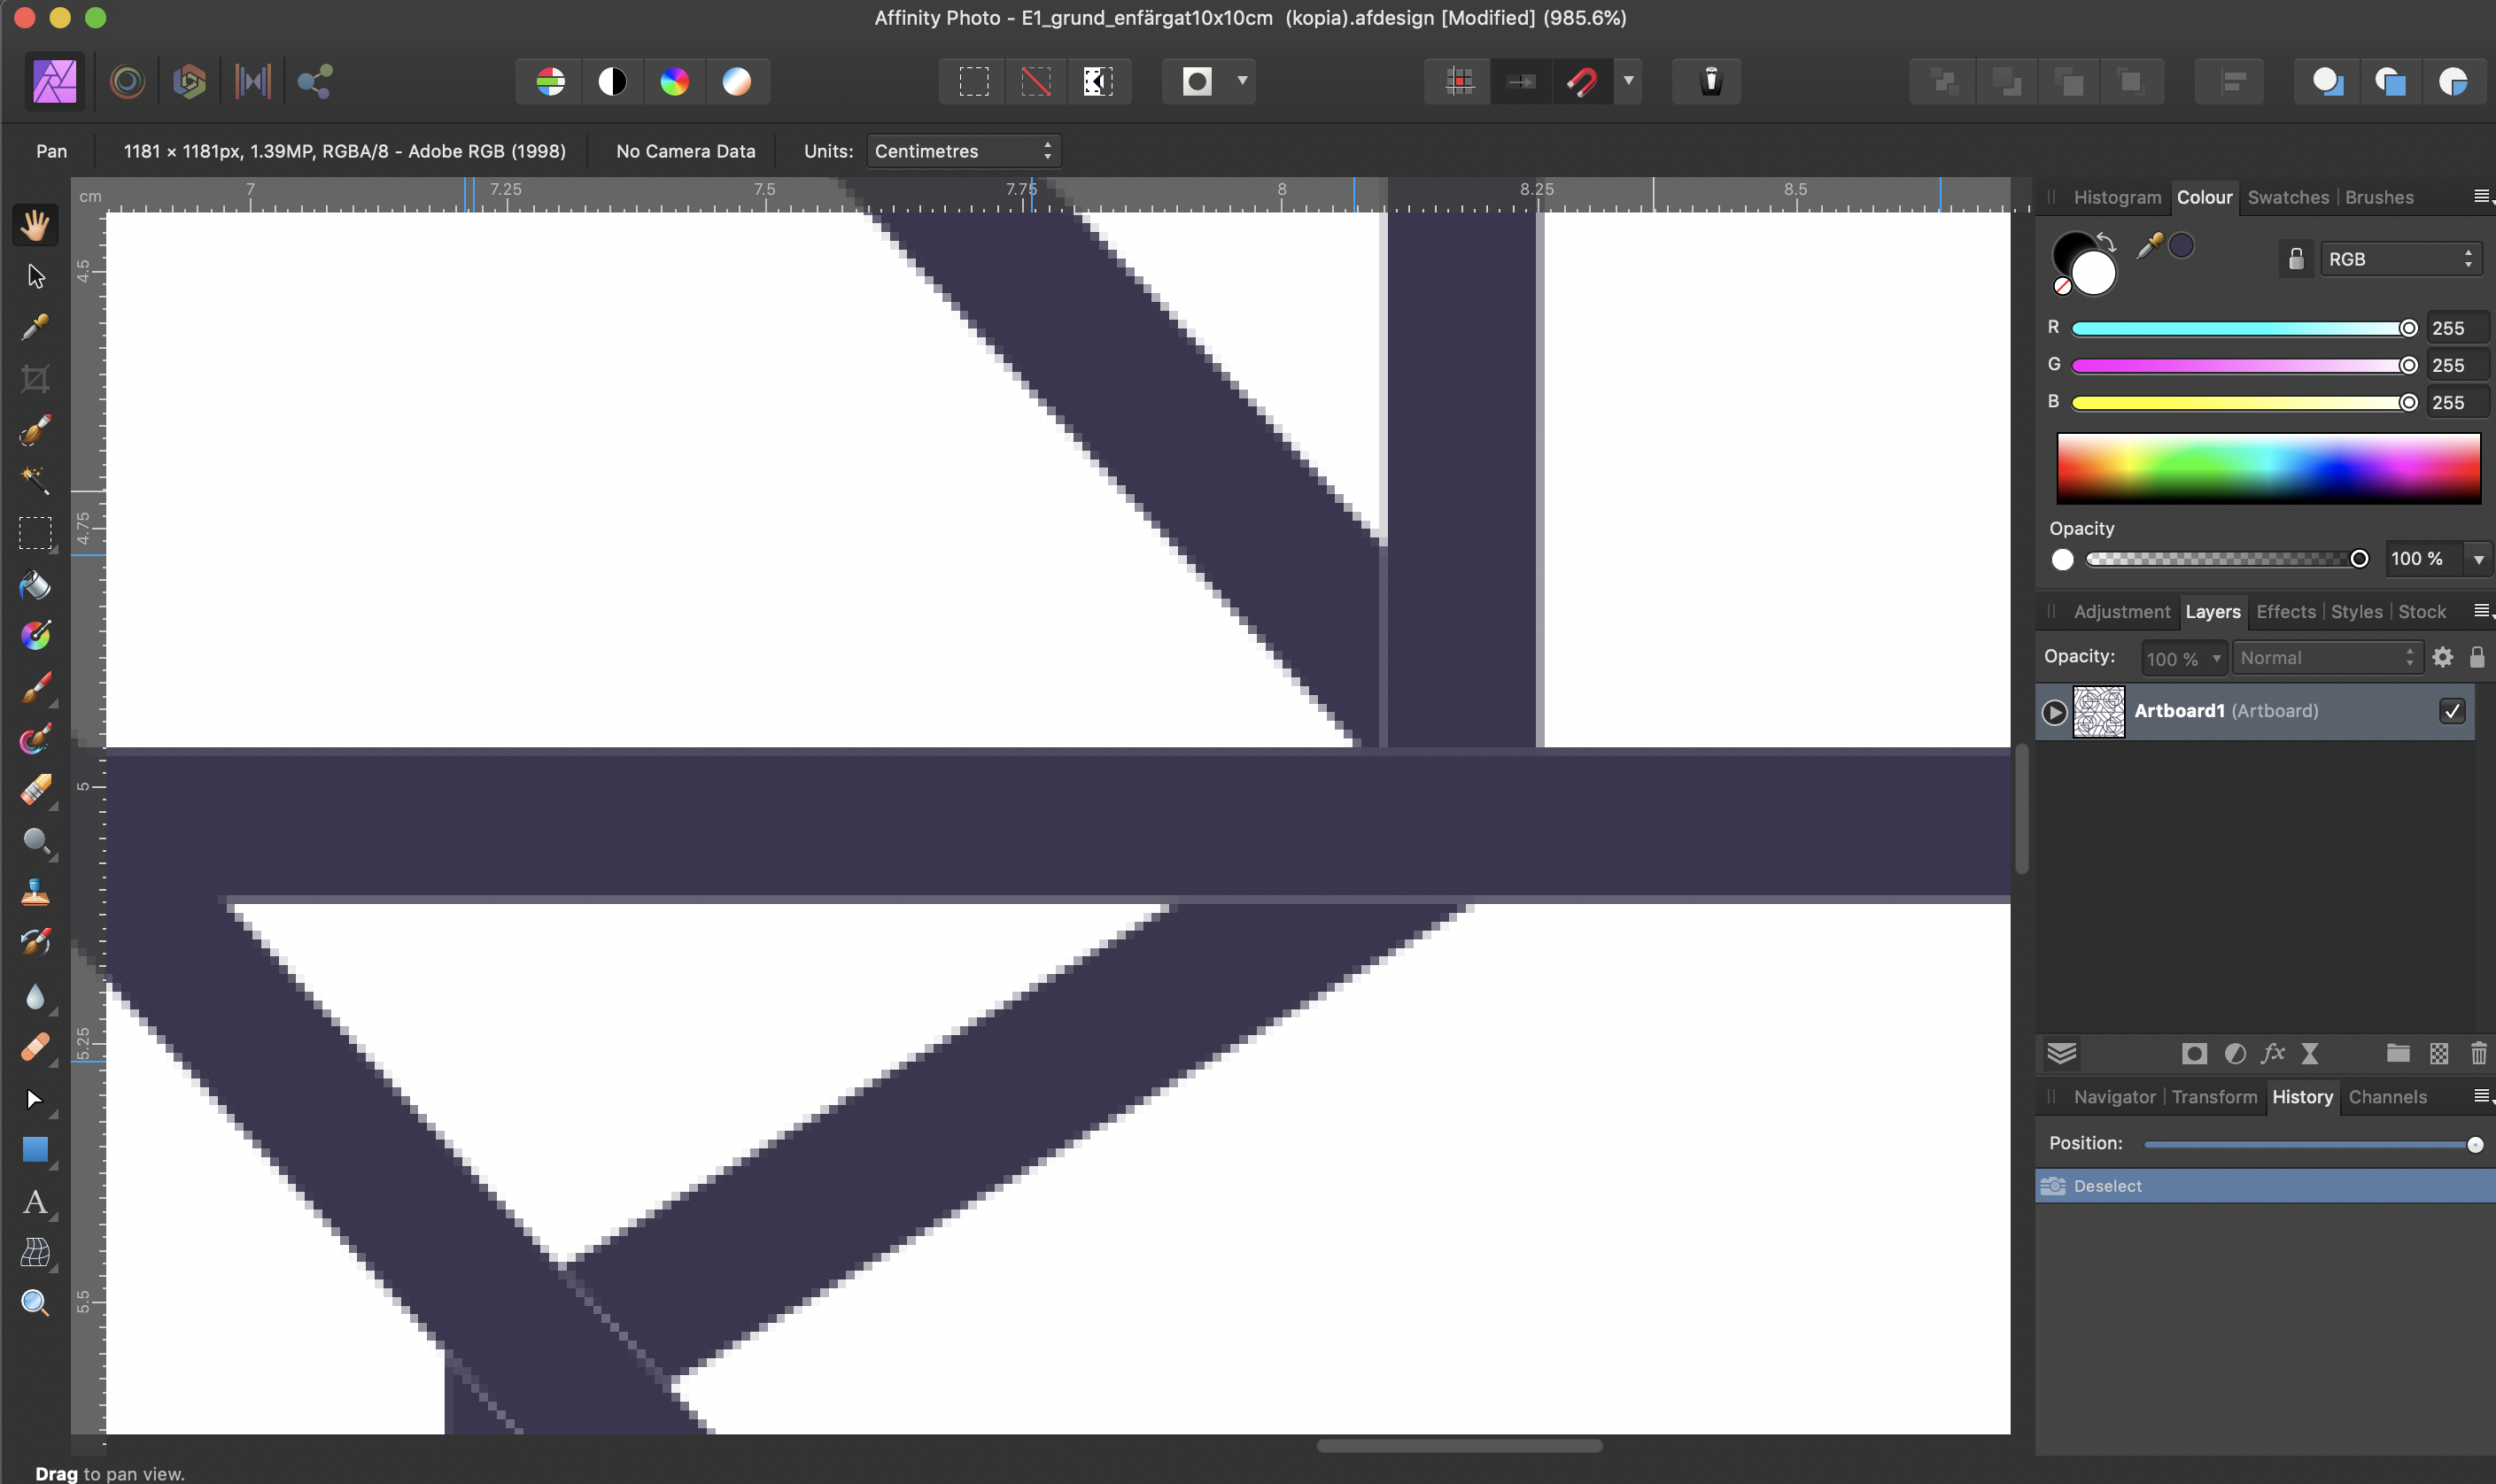Open the Export Persona icon
The image size is (2496, 1484).
(315, 81)
